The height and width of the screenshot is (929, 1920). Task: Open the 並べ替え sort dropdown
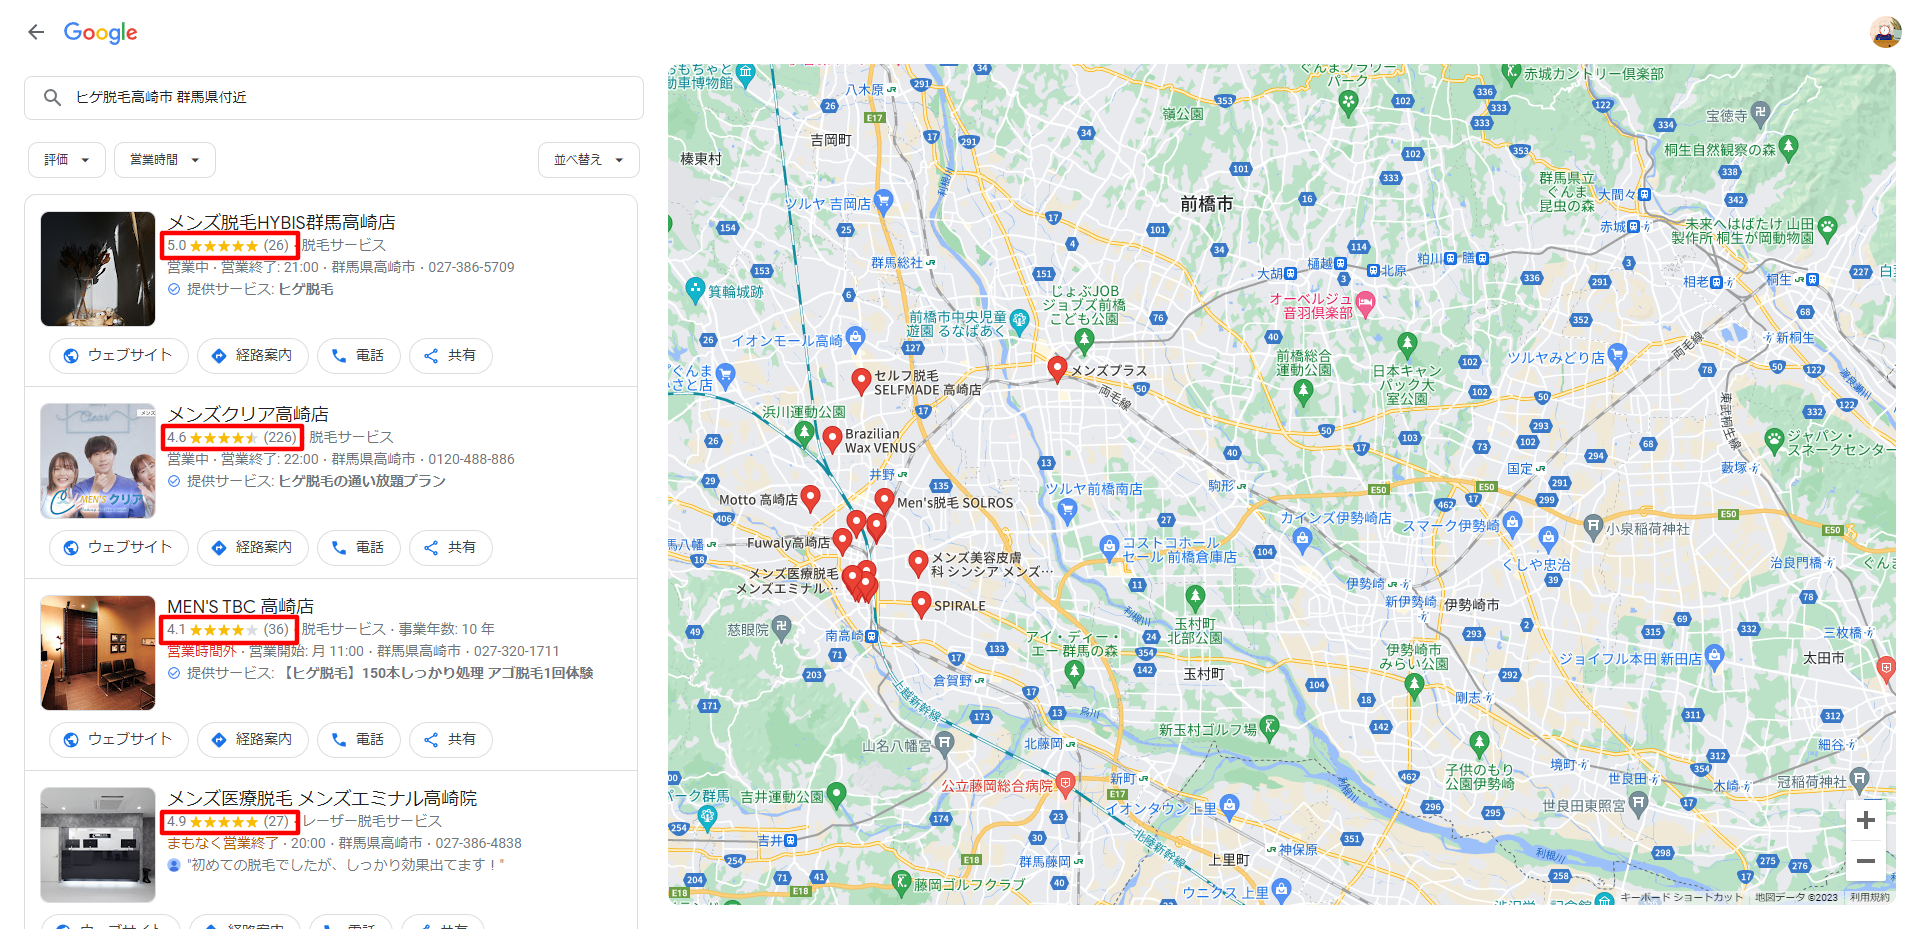point(589,160)
